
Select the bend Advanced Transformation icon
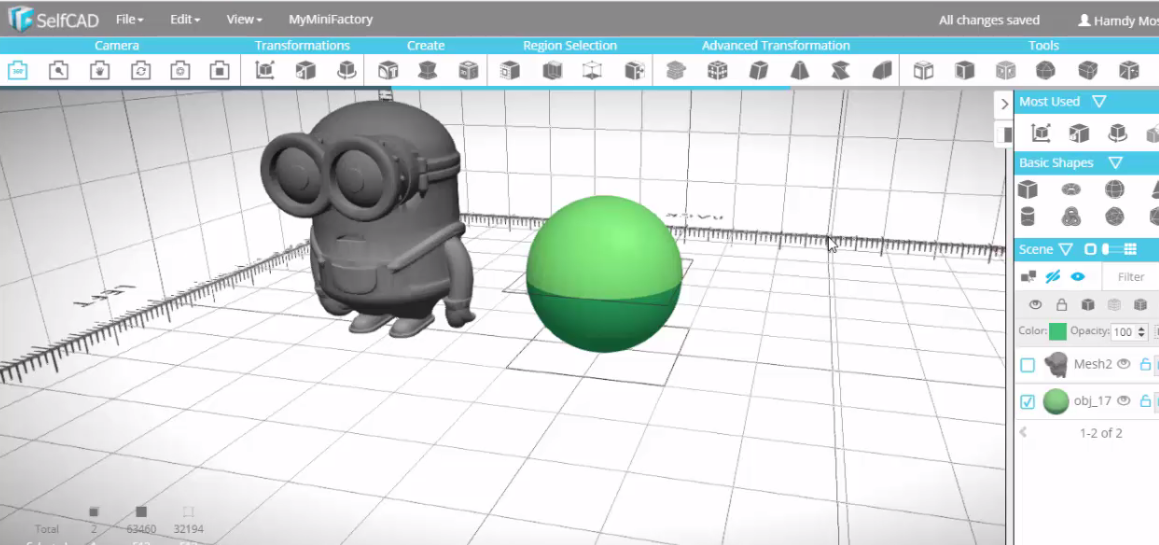coord(882,71)
